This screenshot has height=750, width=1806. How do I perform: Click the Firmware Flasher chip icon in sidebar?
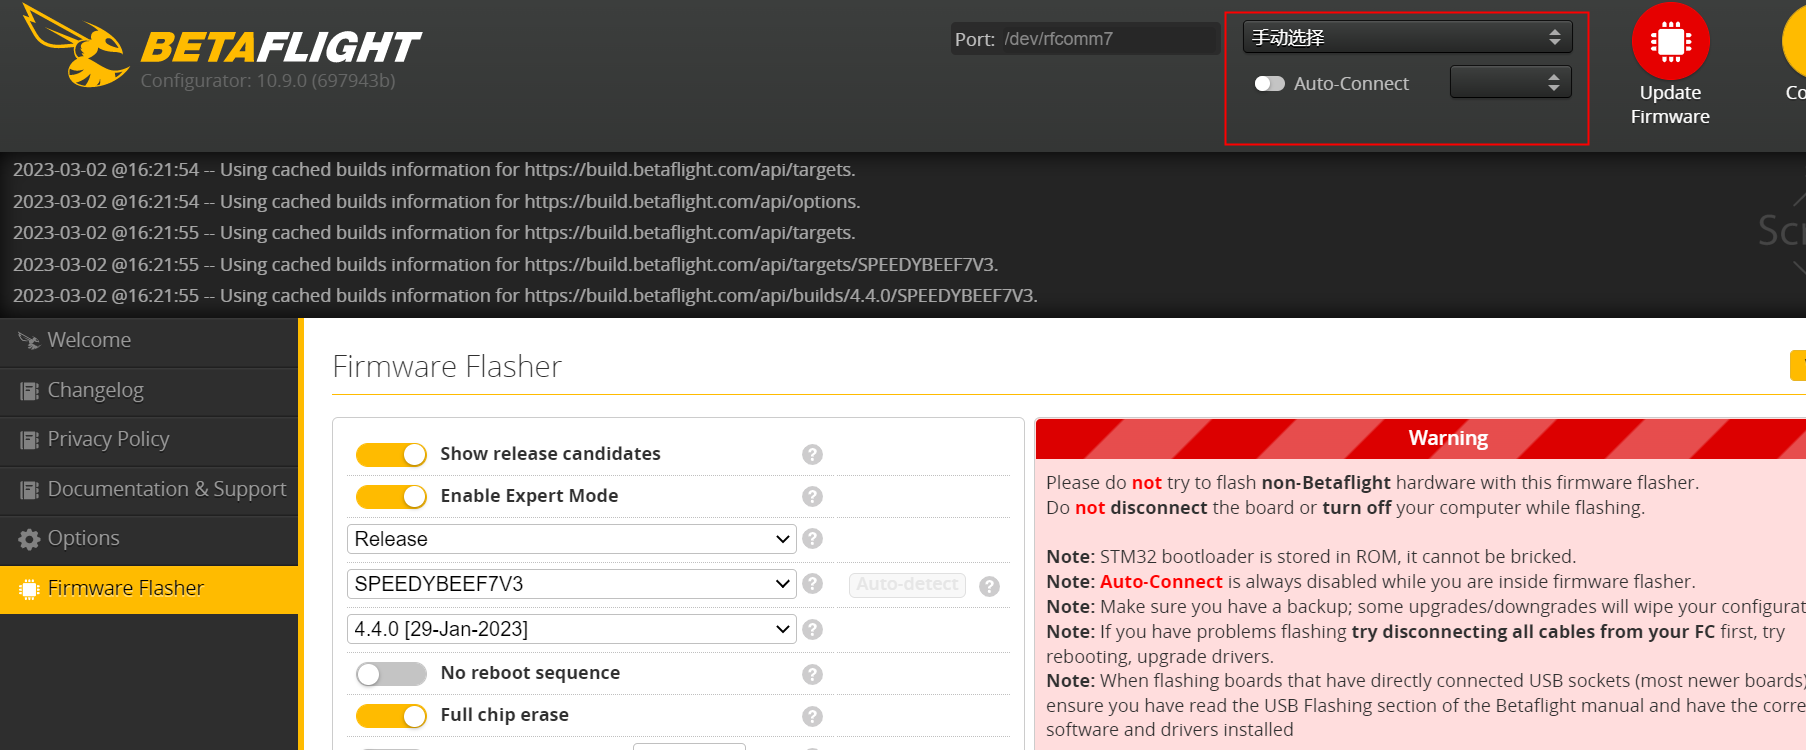(x=29, y=589)
